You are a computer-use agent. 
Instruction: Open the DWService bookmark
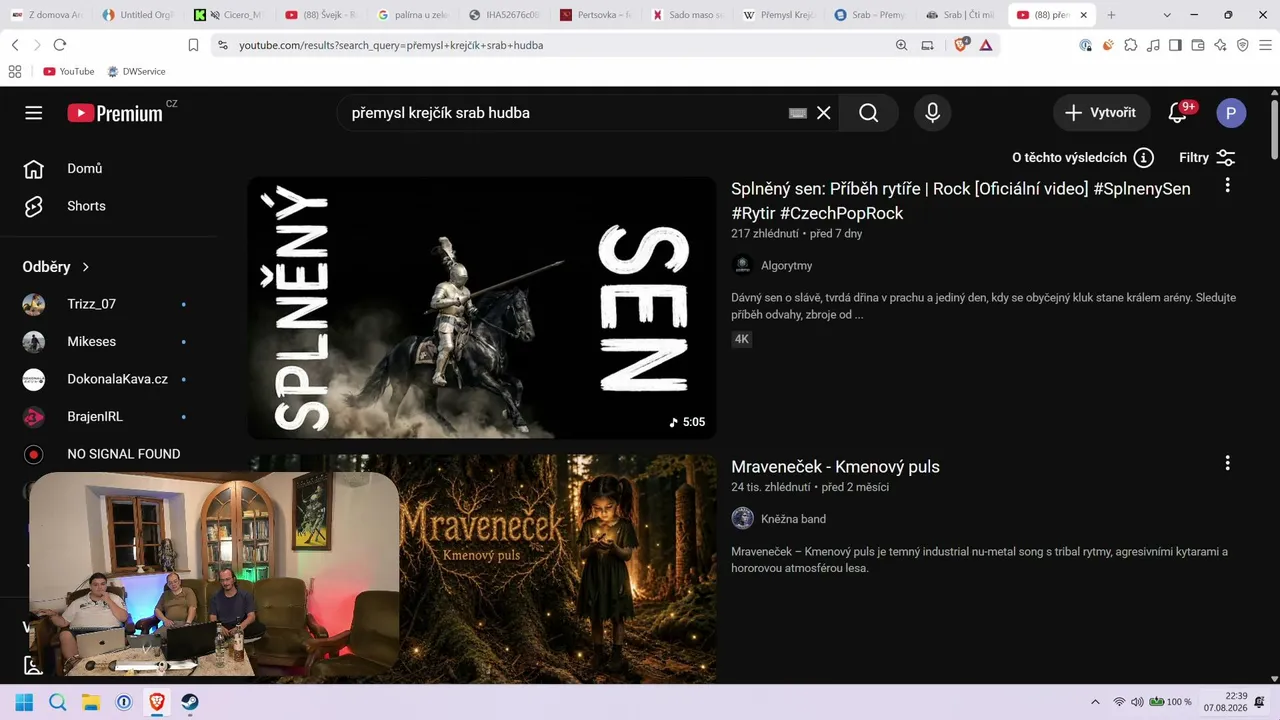point(136,72)
